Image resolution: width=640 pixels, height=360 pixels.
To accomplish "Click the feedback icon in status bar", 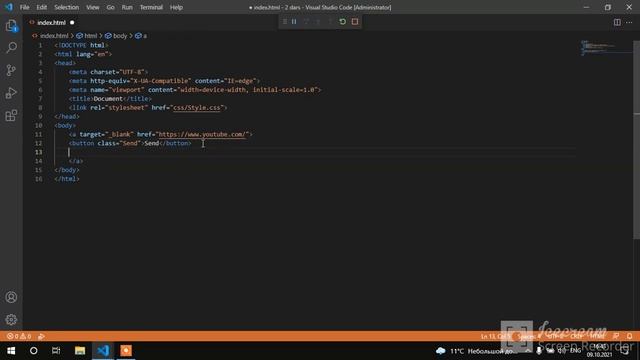I will pyautogui.click(x=616, y=336).
